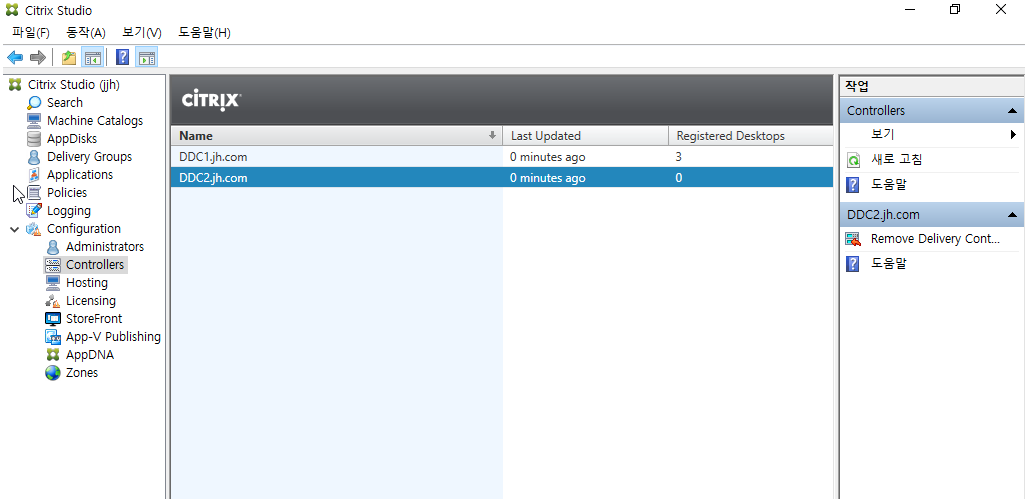This screenshot has height=499, width=1030.
Task: Click 보기 in the actions pane
Action: coord(882,135)
